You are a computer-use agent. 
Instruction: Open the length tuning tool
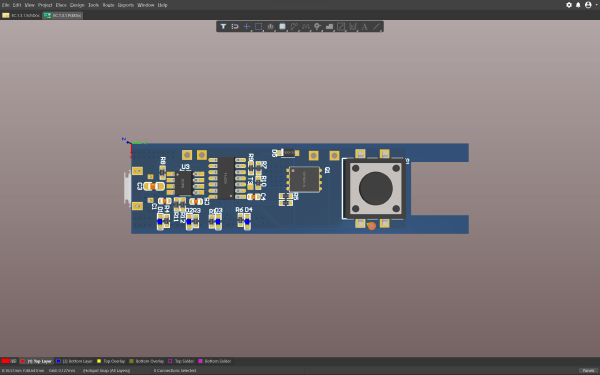[x=306, y=26]
